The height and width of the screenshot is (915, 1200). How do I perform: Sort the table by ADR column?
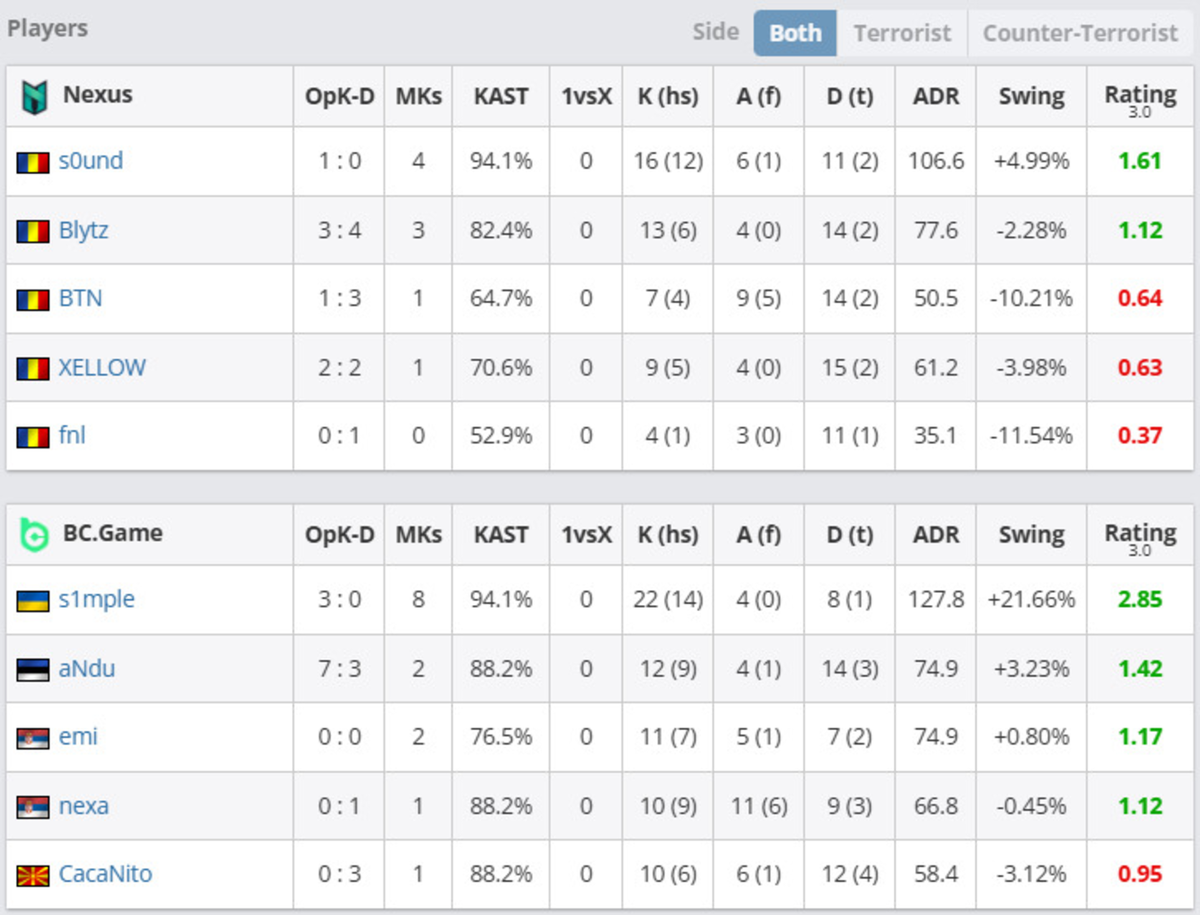[x=934, y=95]
